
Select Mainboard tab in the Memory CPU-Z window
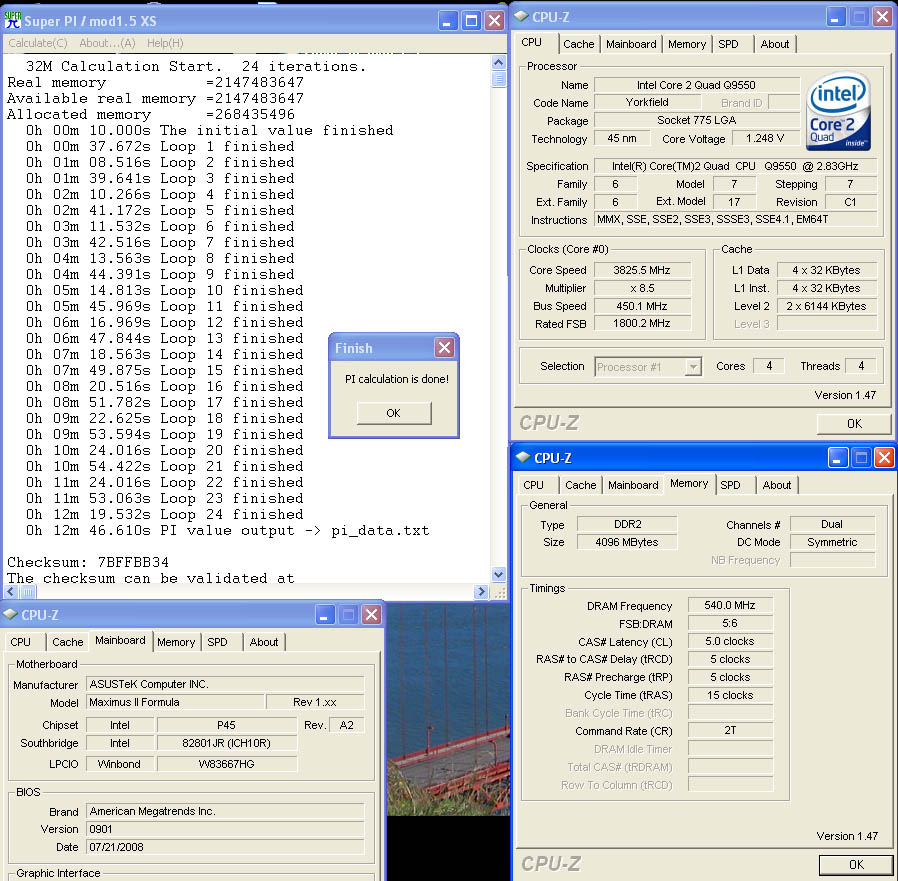[x=633, y=485]
